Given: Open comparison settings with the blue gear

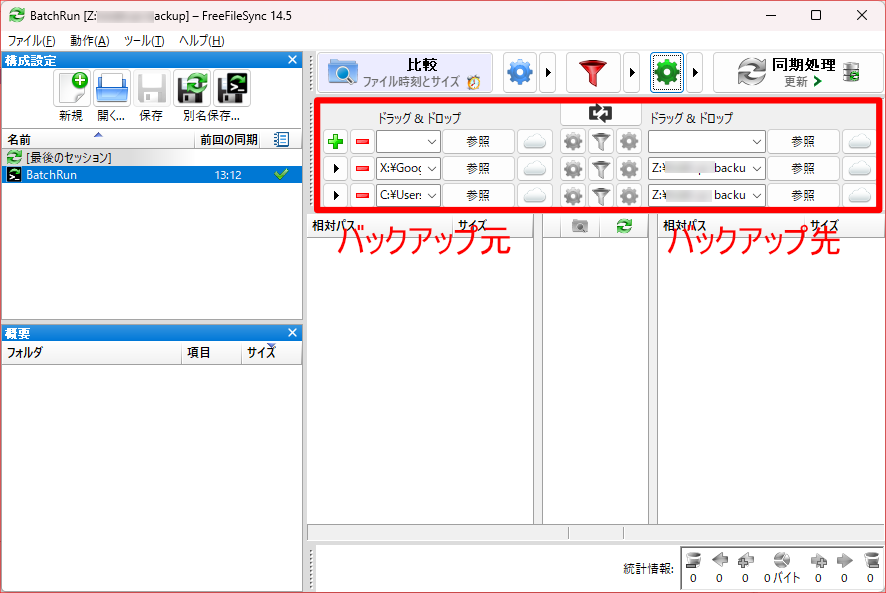Looking at the screenshot, I should (x=520, y=73).
